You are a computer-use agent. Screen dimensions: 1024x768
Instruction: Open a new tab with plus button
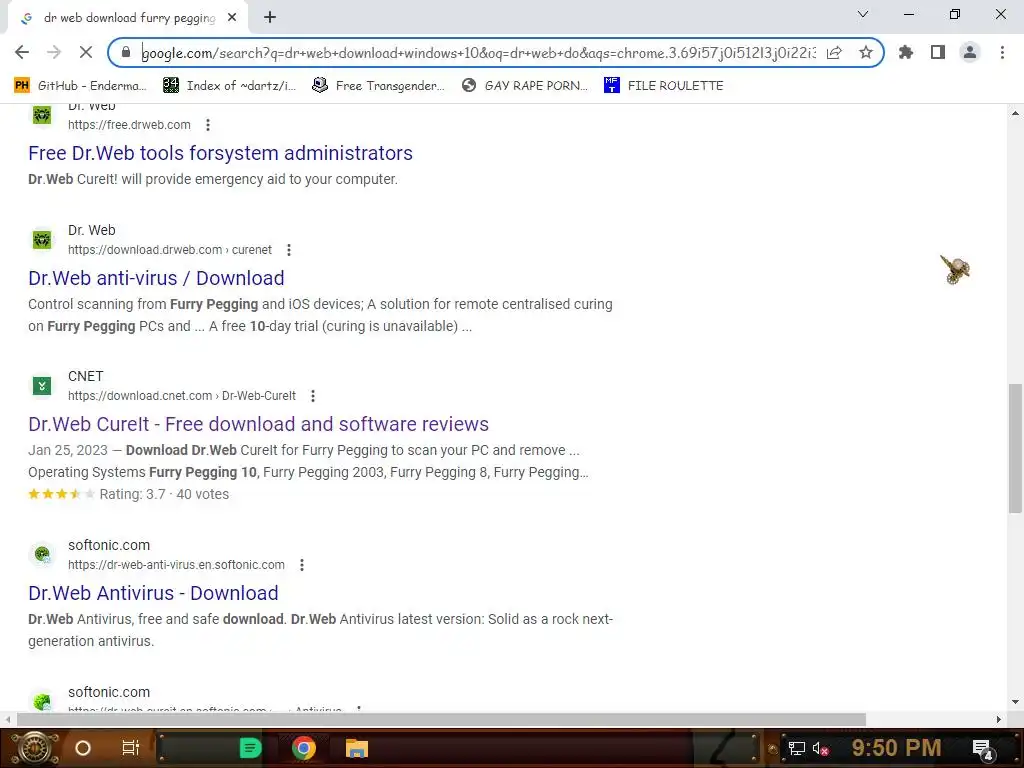[270, 18]
